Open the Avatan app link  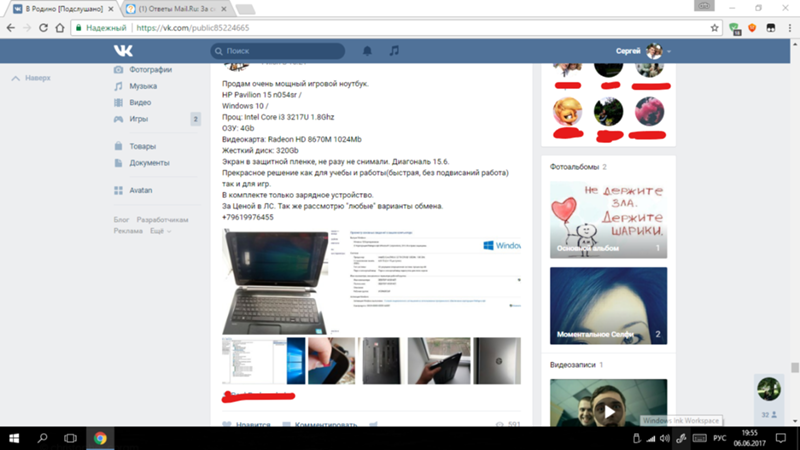tap(140, 190)
